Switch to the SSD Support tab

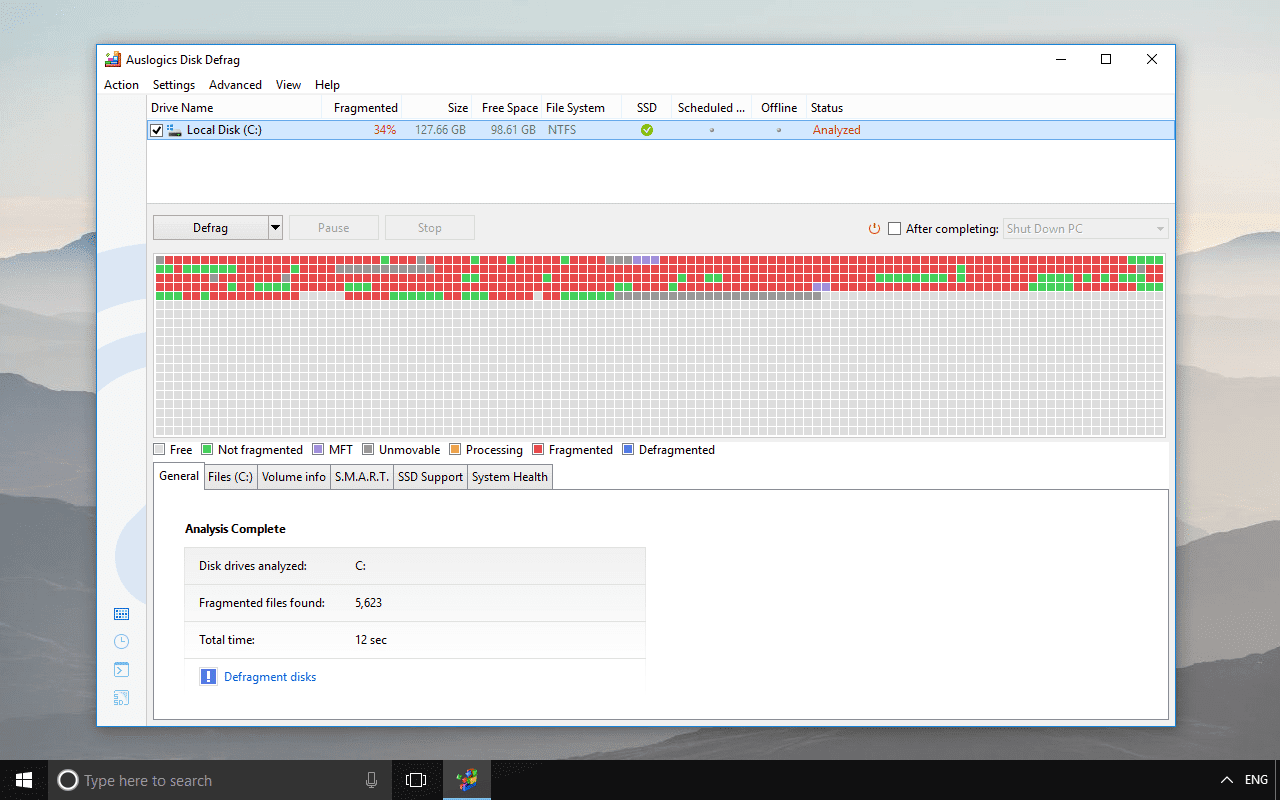[430, 477]
